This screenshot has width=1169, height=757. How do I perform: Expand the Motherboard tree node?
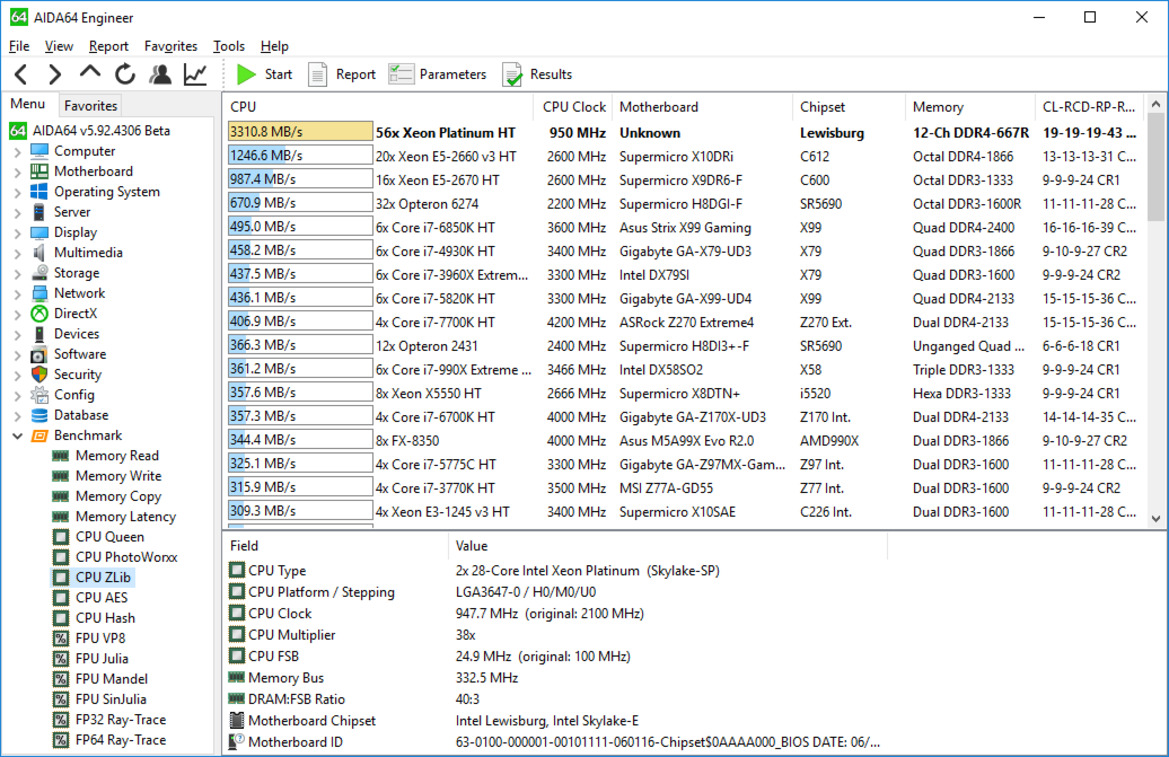tap(18, 172)
